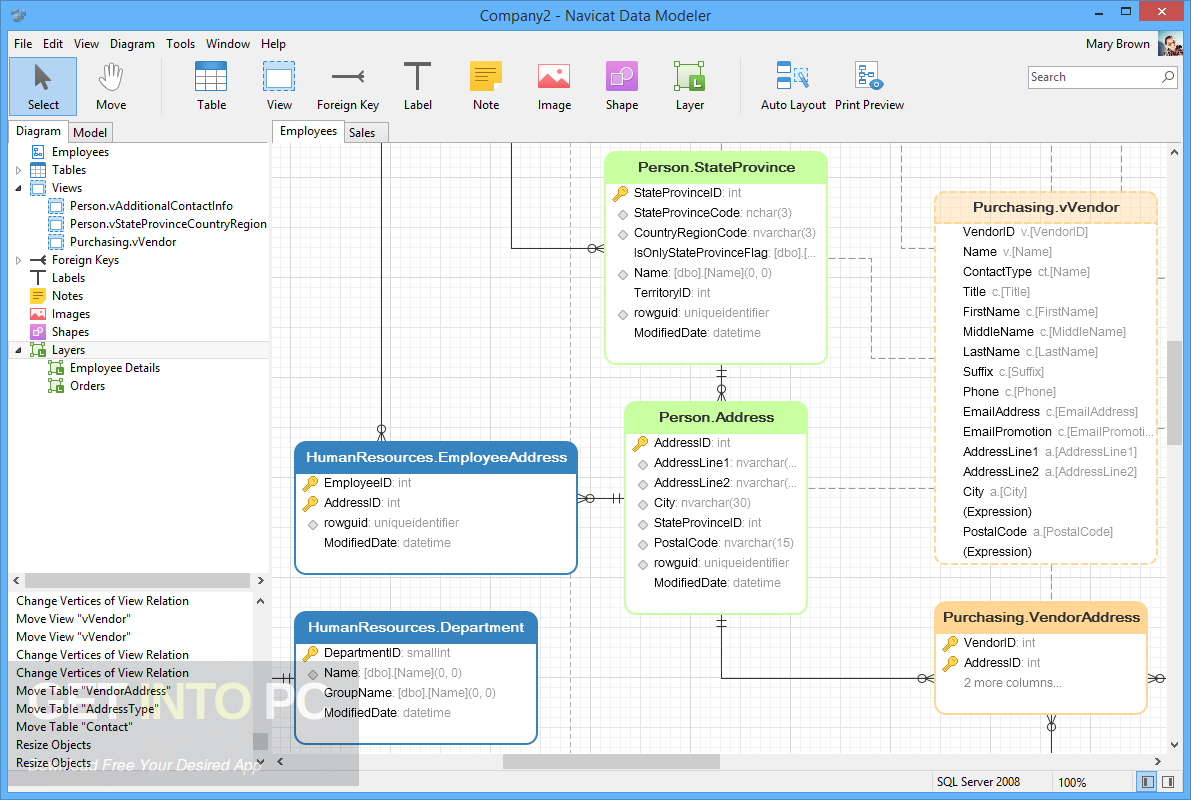The image size is (1191, 800).
Task: Open the Window menu
Action: pos(228,44)
